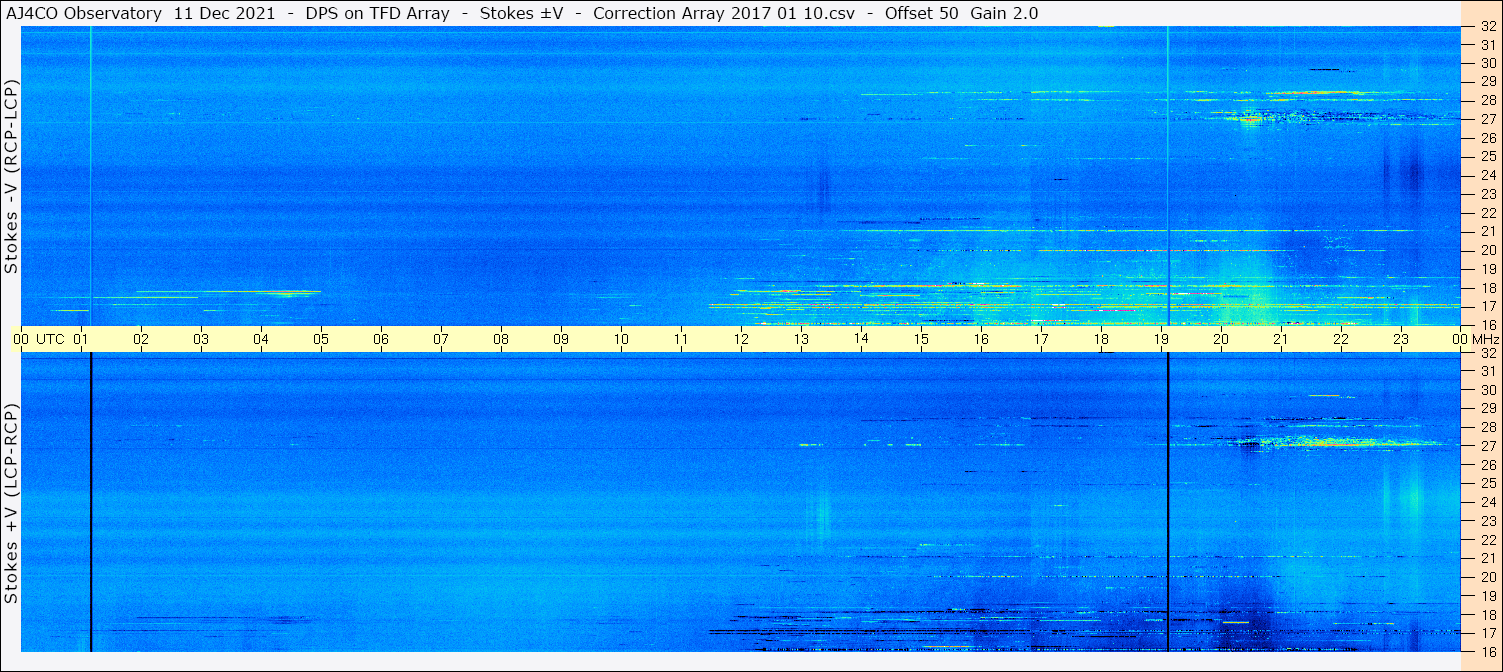1503x672 pixels.
Task: Click the 31 MHz label of the +V panel
Action: coord(1488,372)
